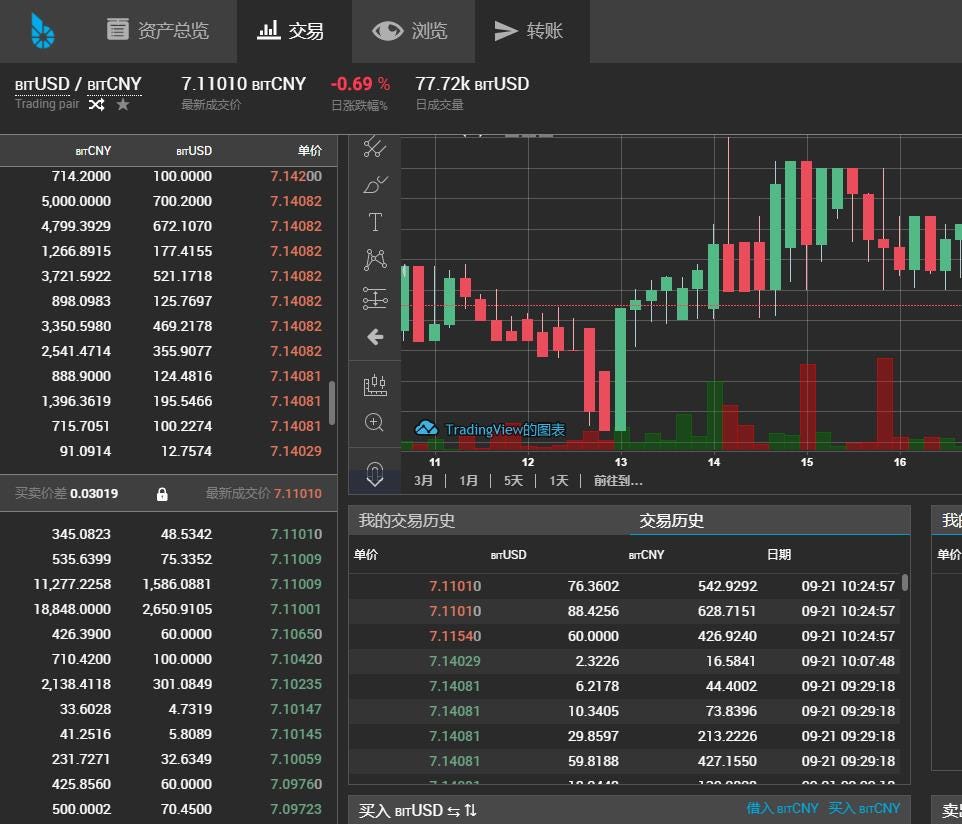Click the date 13 on chart time axis

click(621, 462)
